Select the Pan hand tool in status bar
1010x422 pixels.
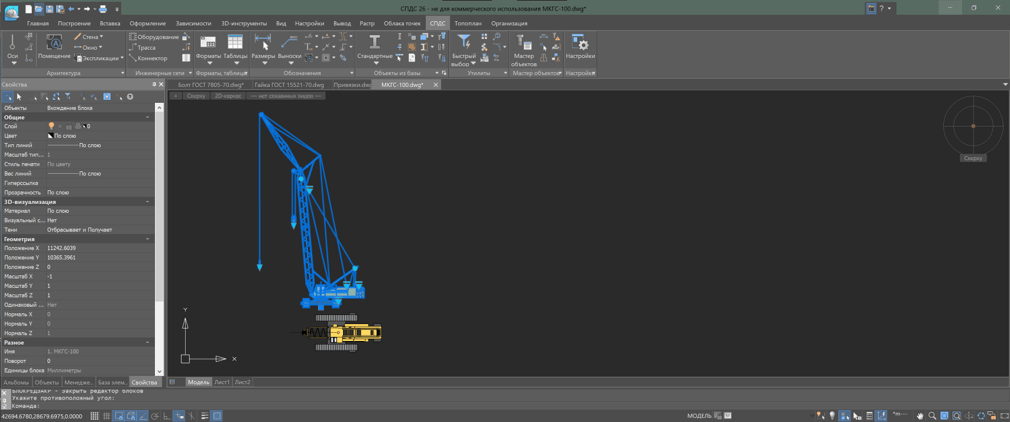click(x=920, y=416)
